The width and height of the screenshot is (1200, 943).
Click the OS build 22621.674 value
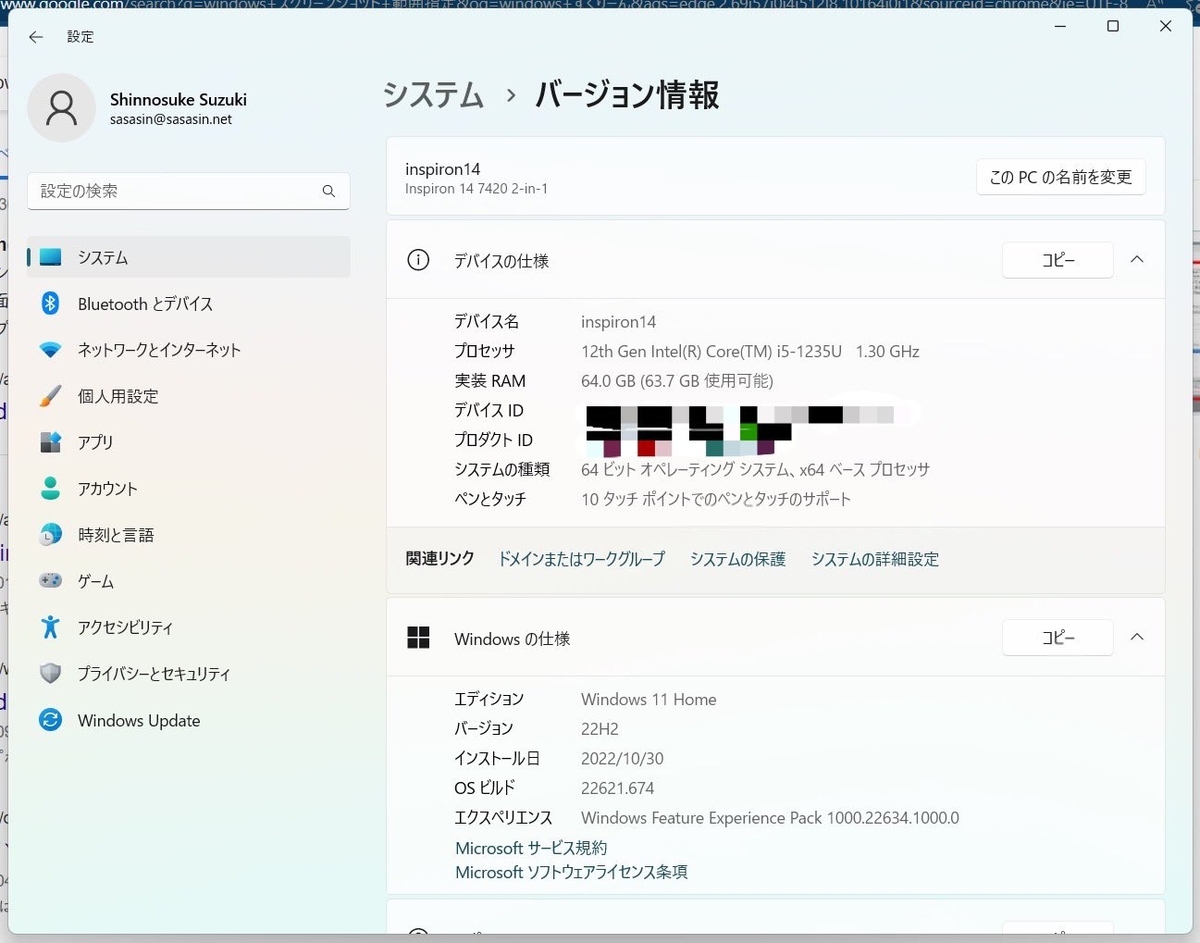[x=618, y=788]
